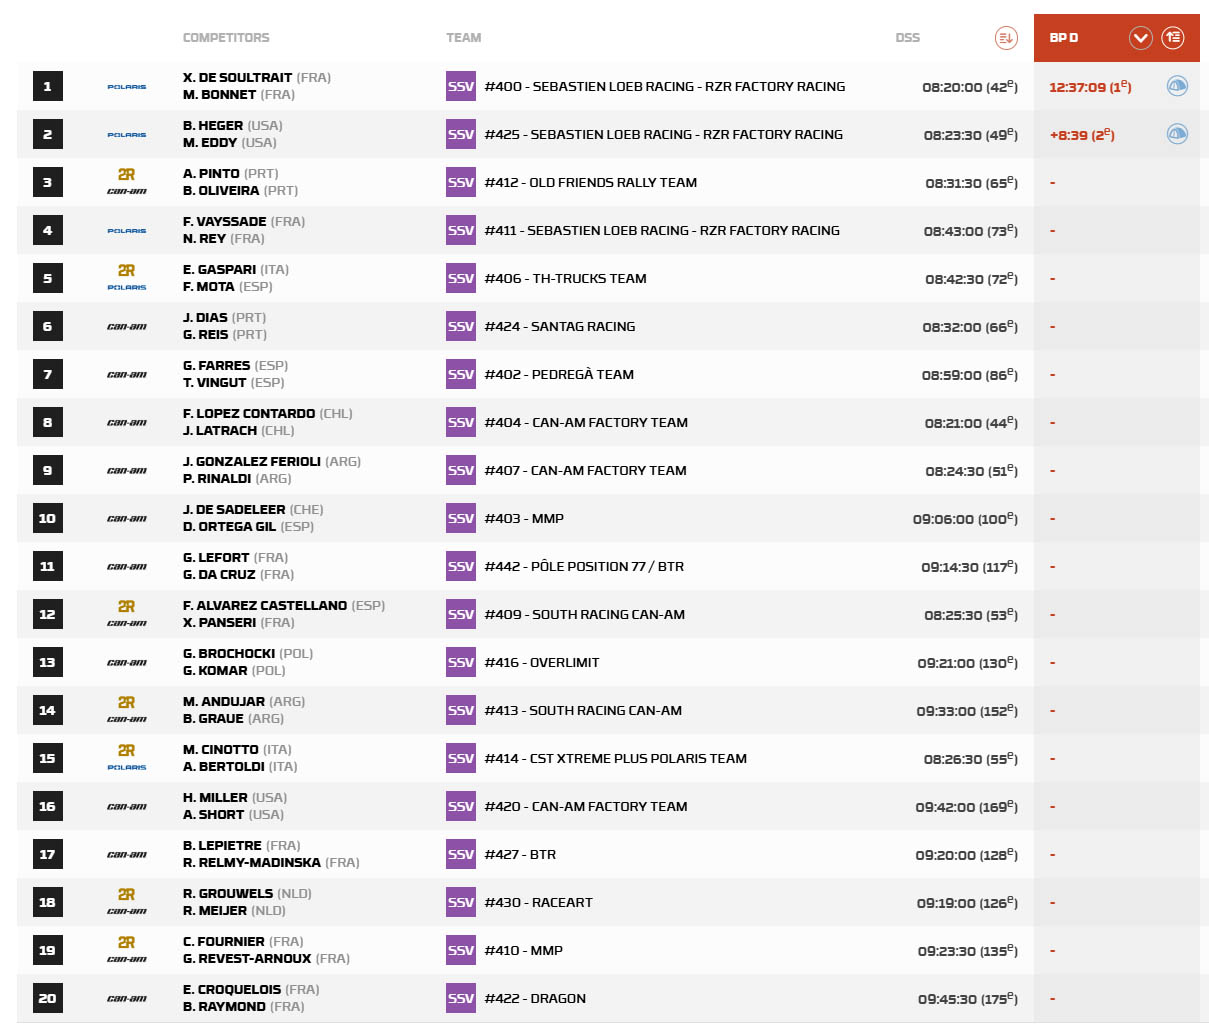The image size is (1209, 1031).
Task: Open the BP D column chevron dropdown
Action: point(1141,38)
